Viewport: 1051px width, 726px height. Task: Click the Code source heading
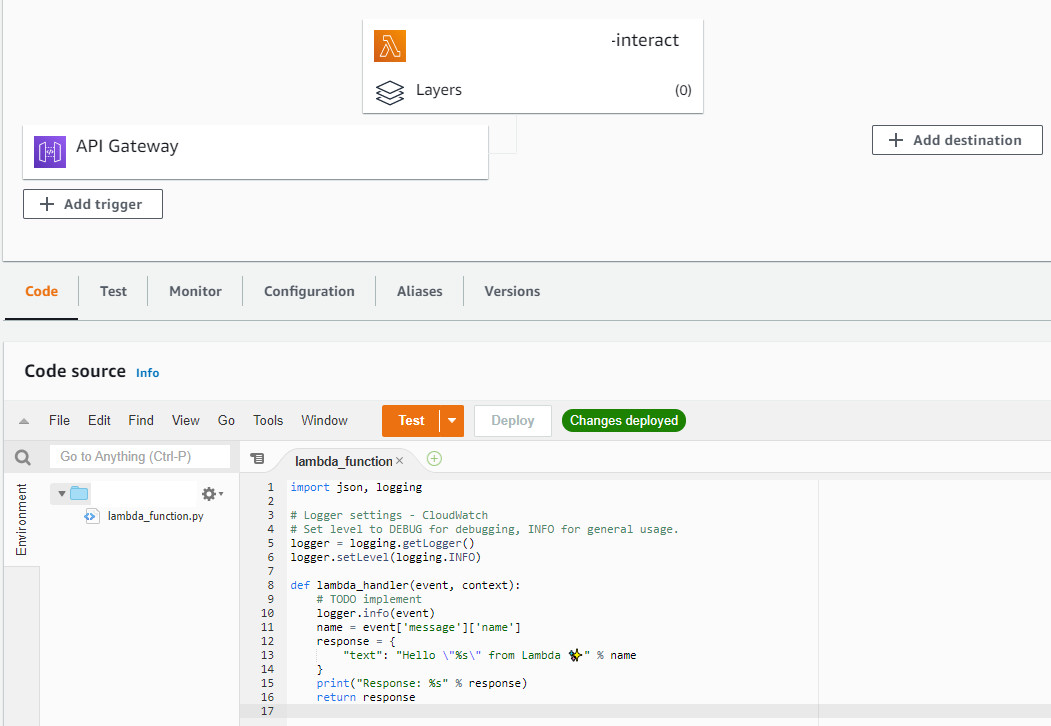coord(75,371)
